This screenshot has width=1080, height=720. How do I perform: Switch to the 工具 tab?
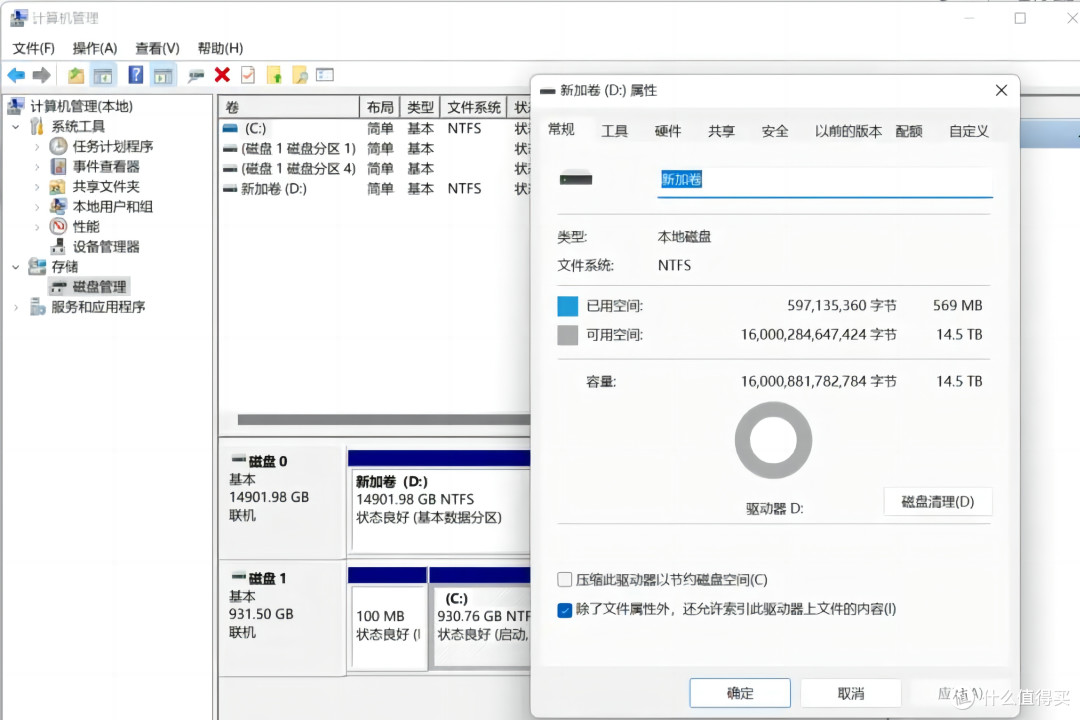[614, 131]
